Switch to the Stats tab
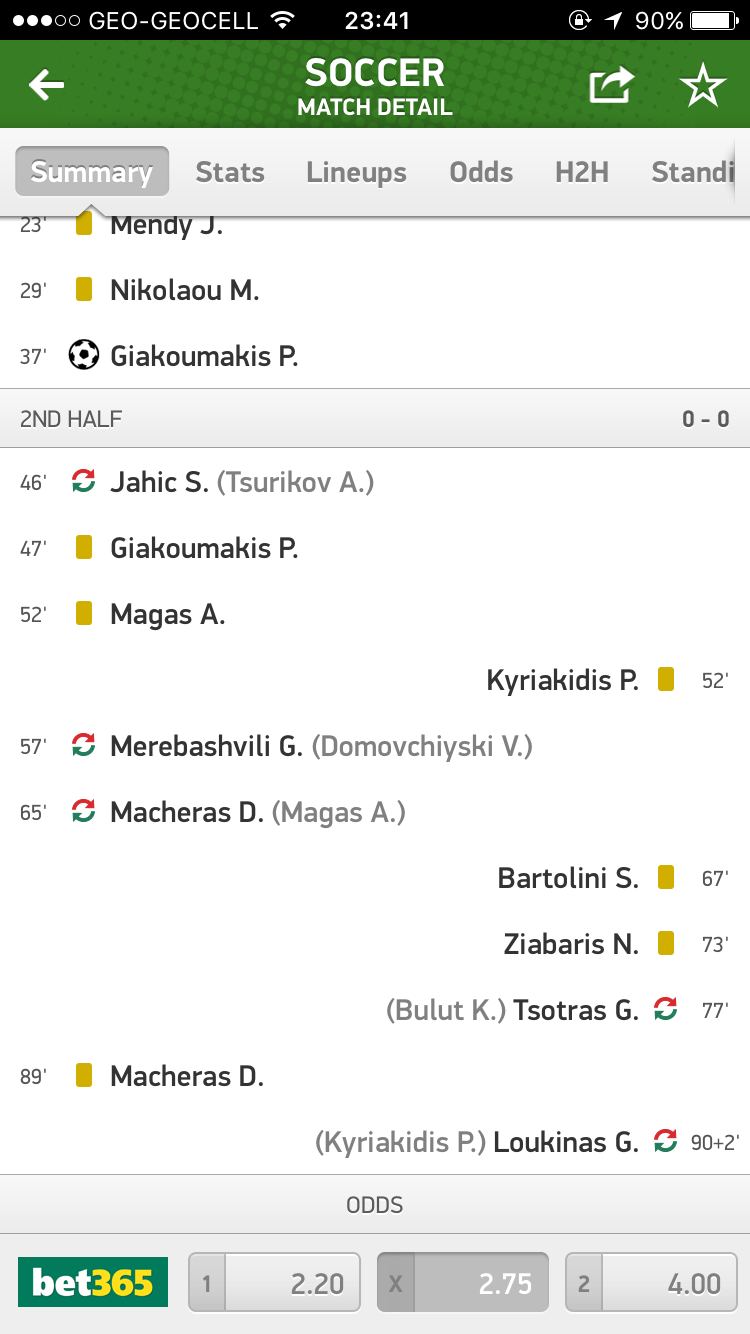The height and width of the screenshot is (1334, 750). 230,172
